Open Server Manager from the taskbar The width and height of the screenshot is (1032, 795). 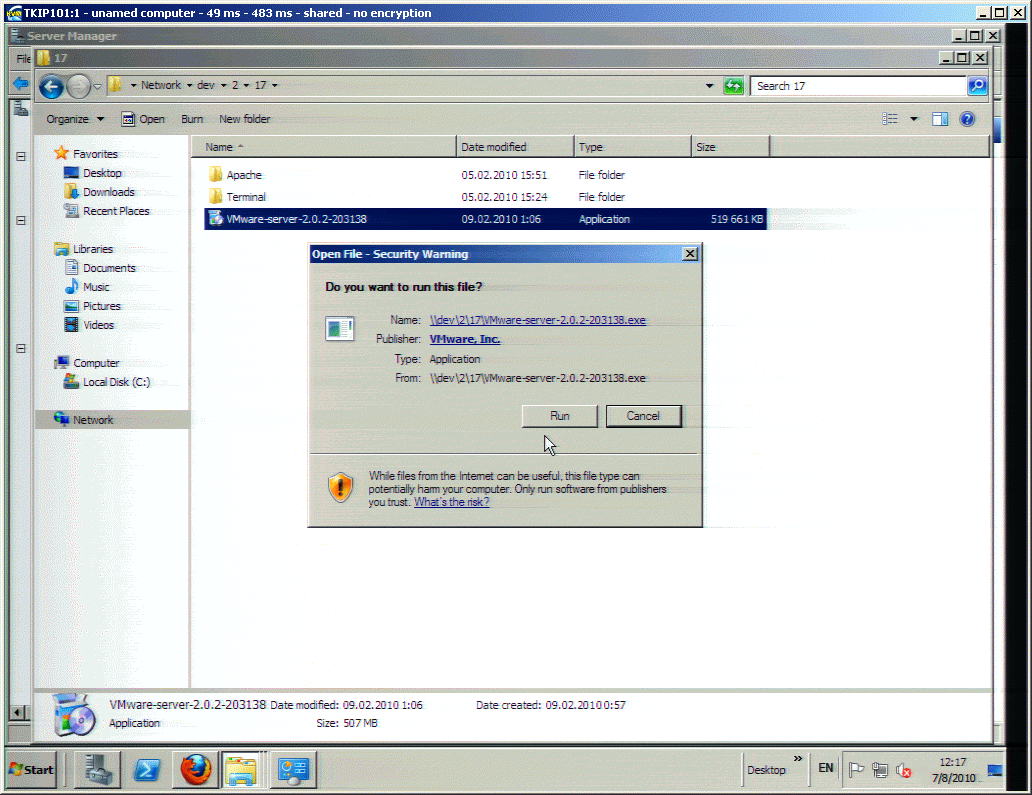click(x=98, y=769)
